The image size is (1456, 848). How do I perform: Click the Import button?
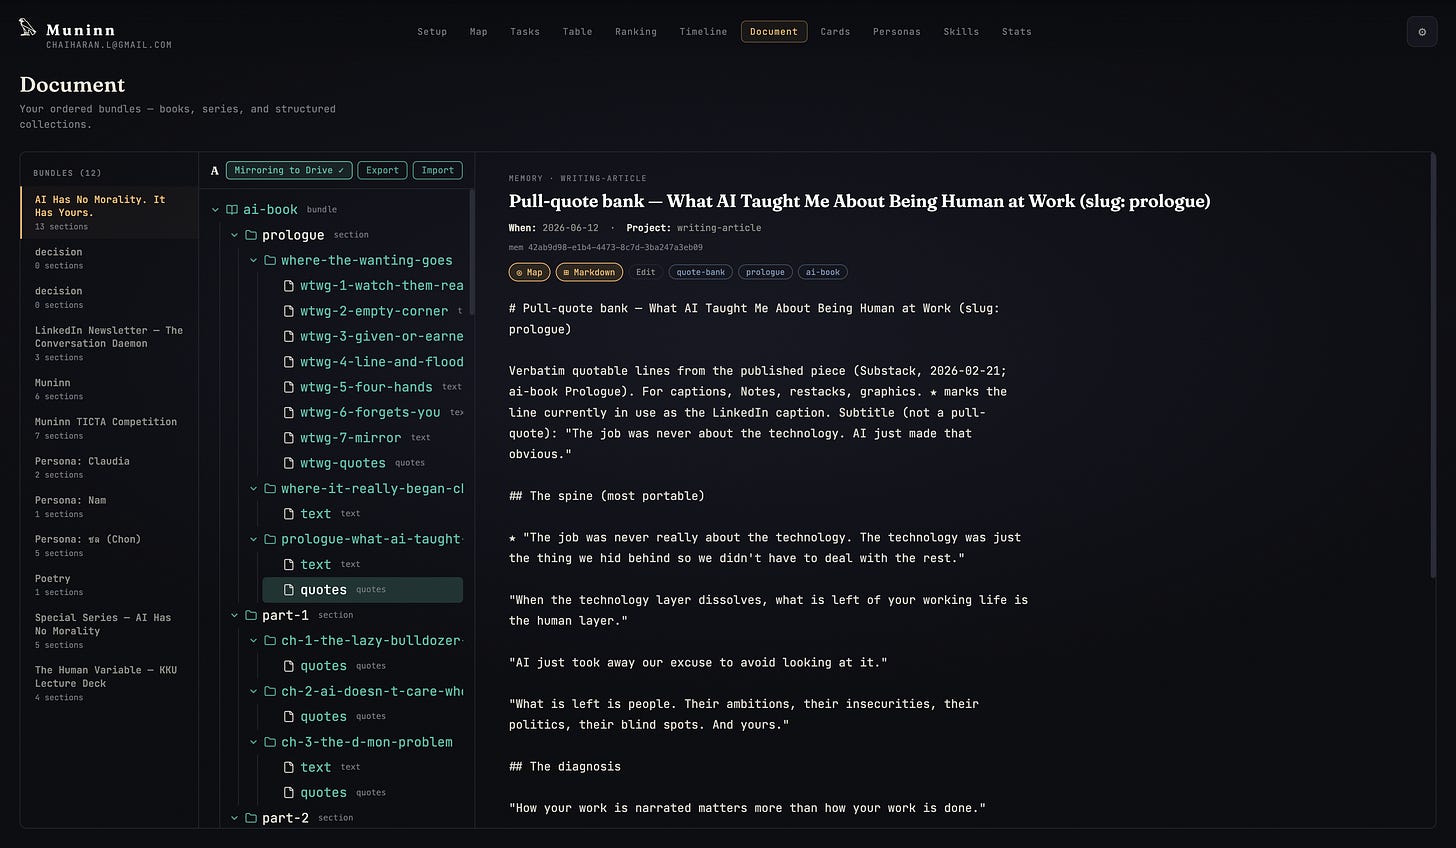(x=437, y=170)
